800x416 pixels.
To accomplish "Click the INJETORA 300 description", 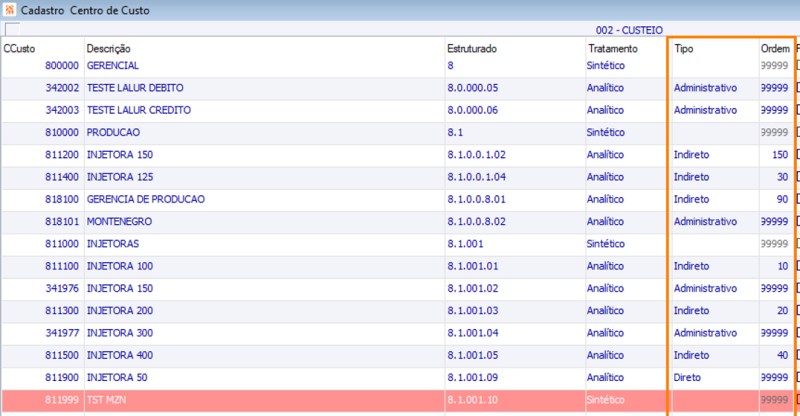I will coord(120,333).
